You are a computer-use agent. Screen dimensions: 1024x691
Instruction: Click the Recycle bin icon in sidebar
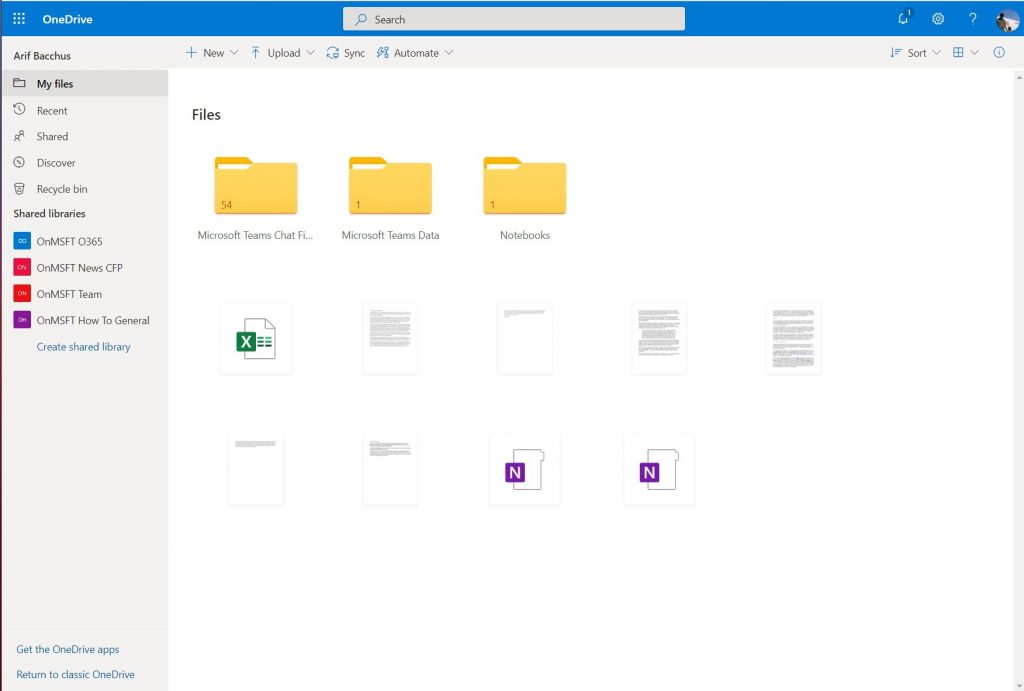[x=20, y=189]
